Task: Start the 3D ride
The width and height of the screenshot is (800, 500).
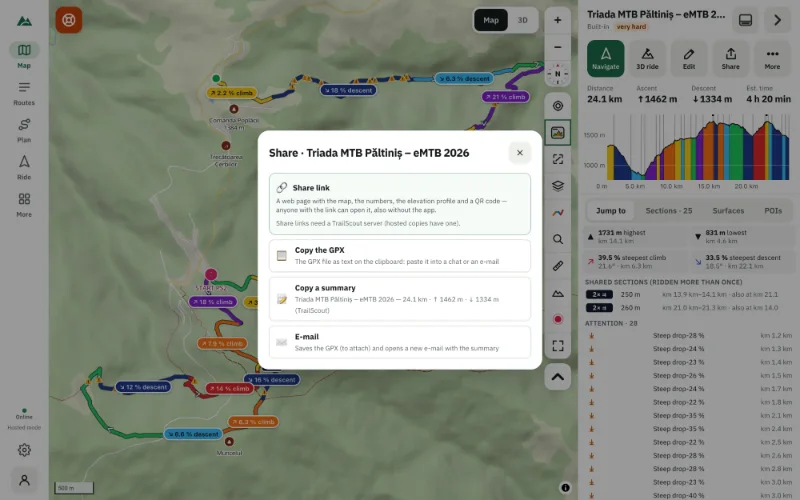Action: (x=647, y=59)
